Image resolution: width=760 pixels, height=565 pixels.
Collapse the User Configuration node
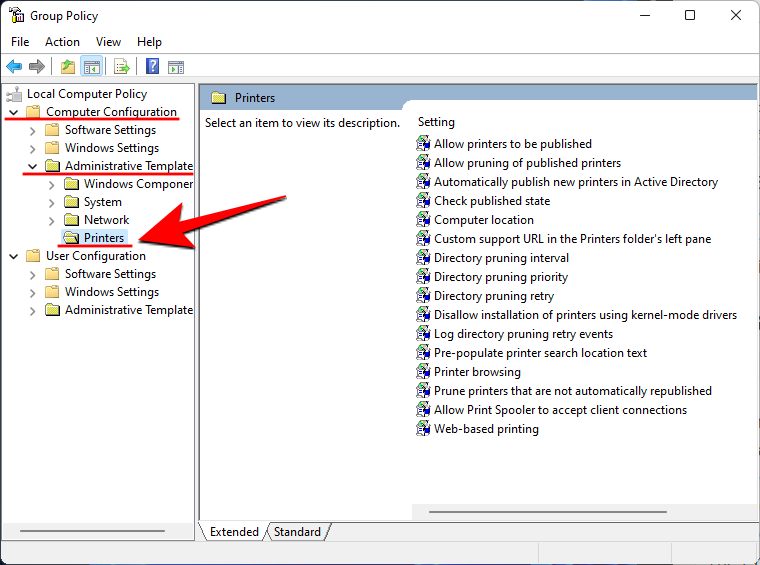14,256
